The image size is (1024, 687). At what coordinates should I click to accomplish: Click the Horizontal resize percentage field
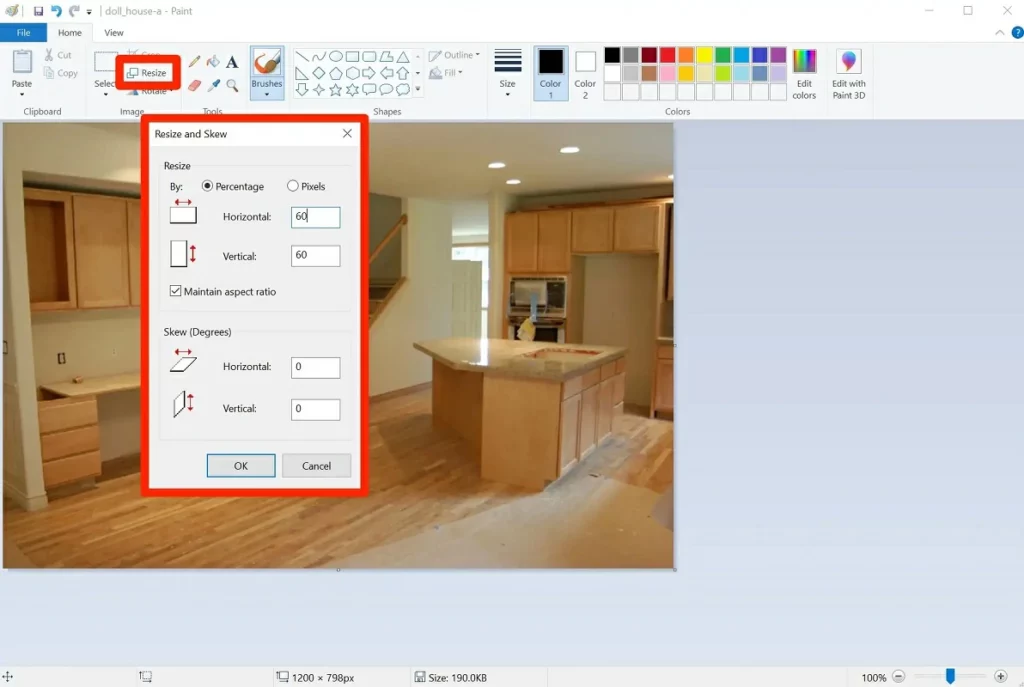click(x=316, y=217)
